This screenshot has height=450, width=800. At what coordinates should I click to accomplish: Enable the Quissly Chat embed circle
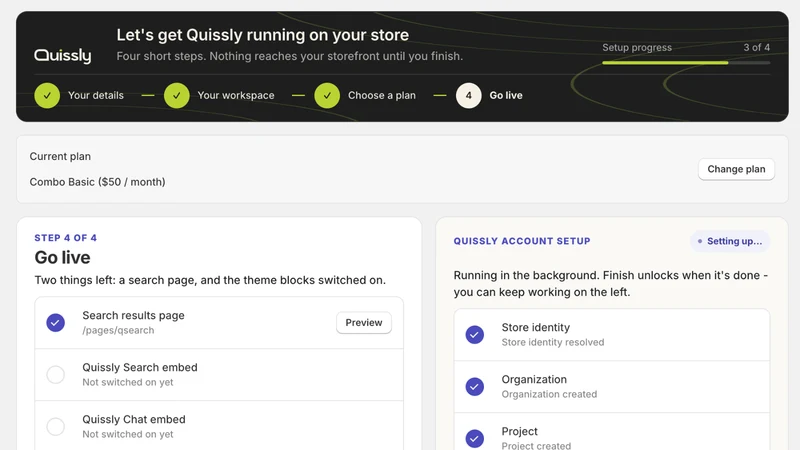pos(56,427)
